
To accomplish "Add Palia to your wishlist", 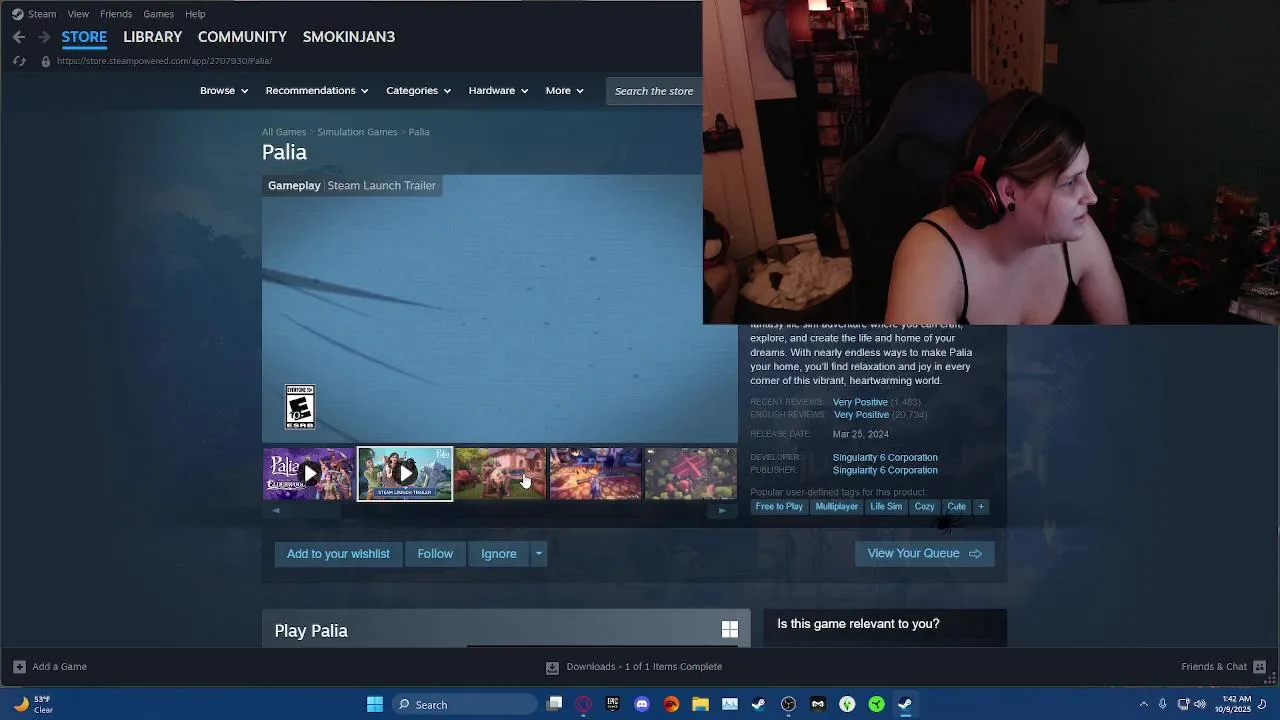I will 338,554.
